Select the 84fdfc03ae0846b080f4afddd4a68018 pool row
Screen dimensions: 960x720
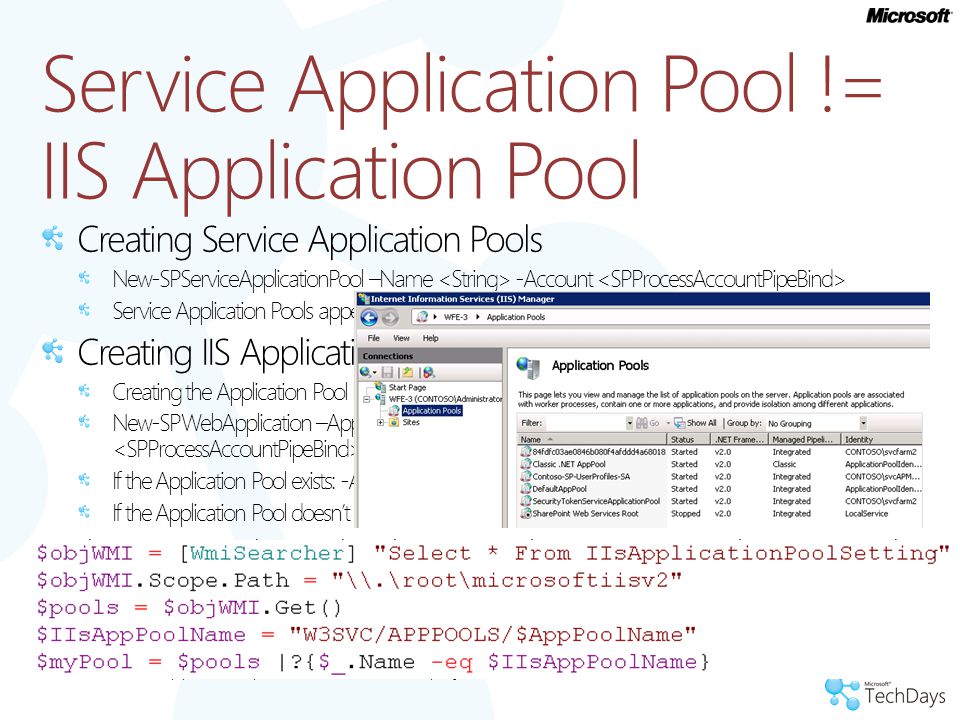720,452
